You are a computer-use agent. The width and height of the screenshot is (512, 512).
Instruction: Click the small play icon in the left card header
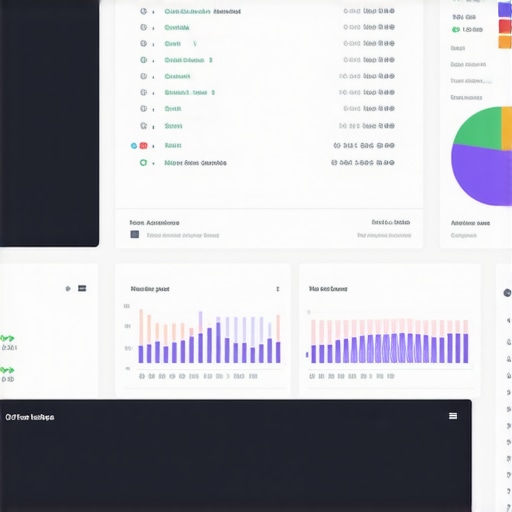68,288
